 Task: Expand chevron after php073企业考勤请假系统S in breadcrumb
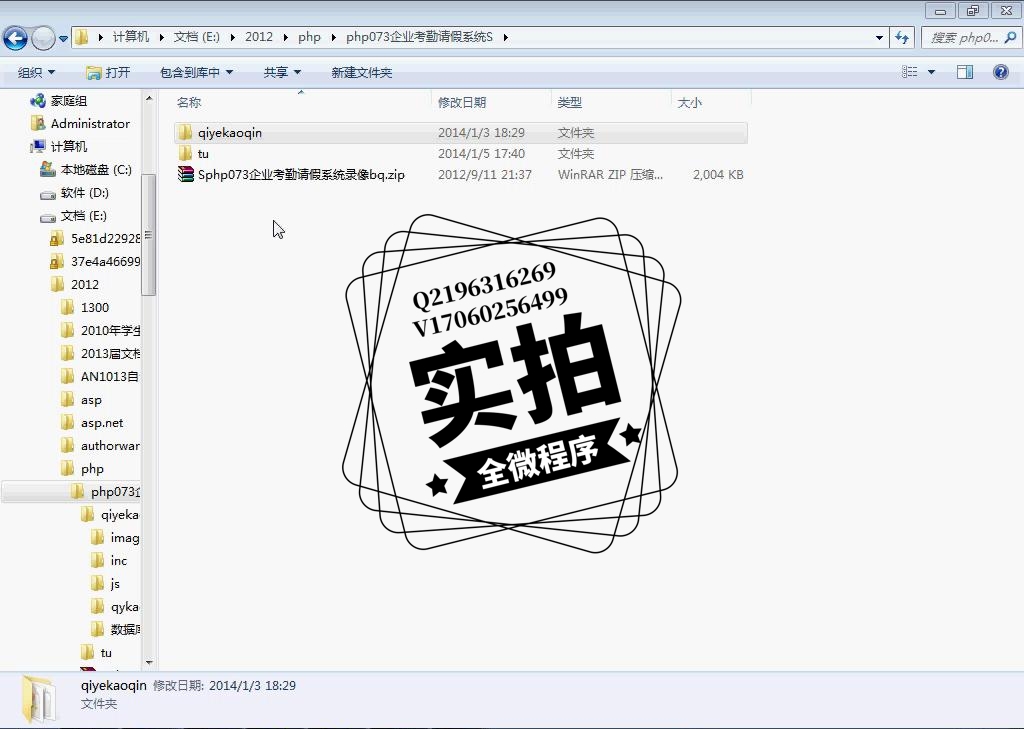[505, 37]
